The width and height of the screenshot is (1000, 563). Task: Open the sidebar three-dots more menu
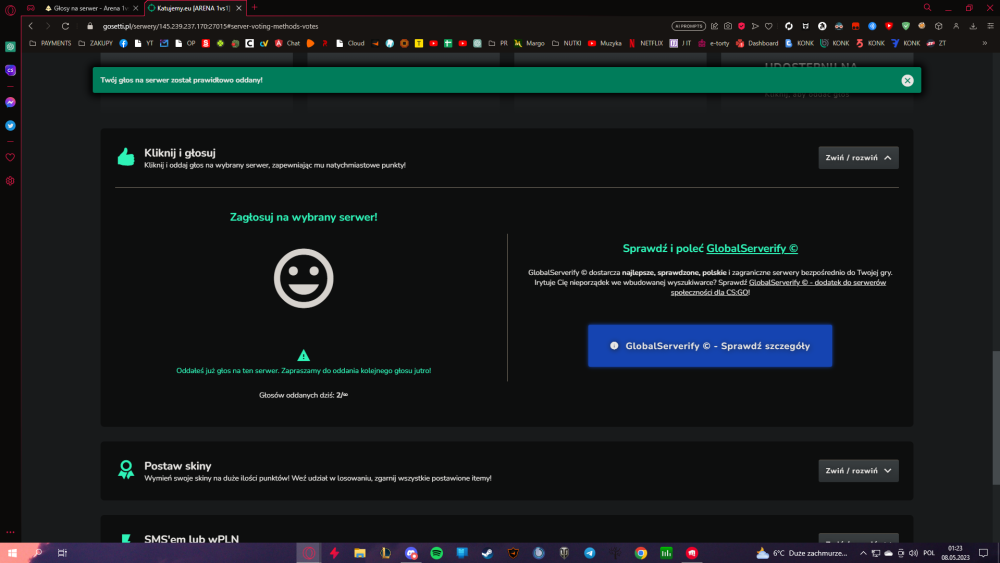(x=10, y=532)
